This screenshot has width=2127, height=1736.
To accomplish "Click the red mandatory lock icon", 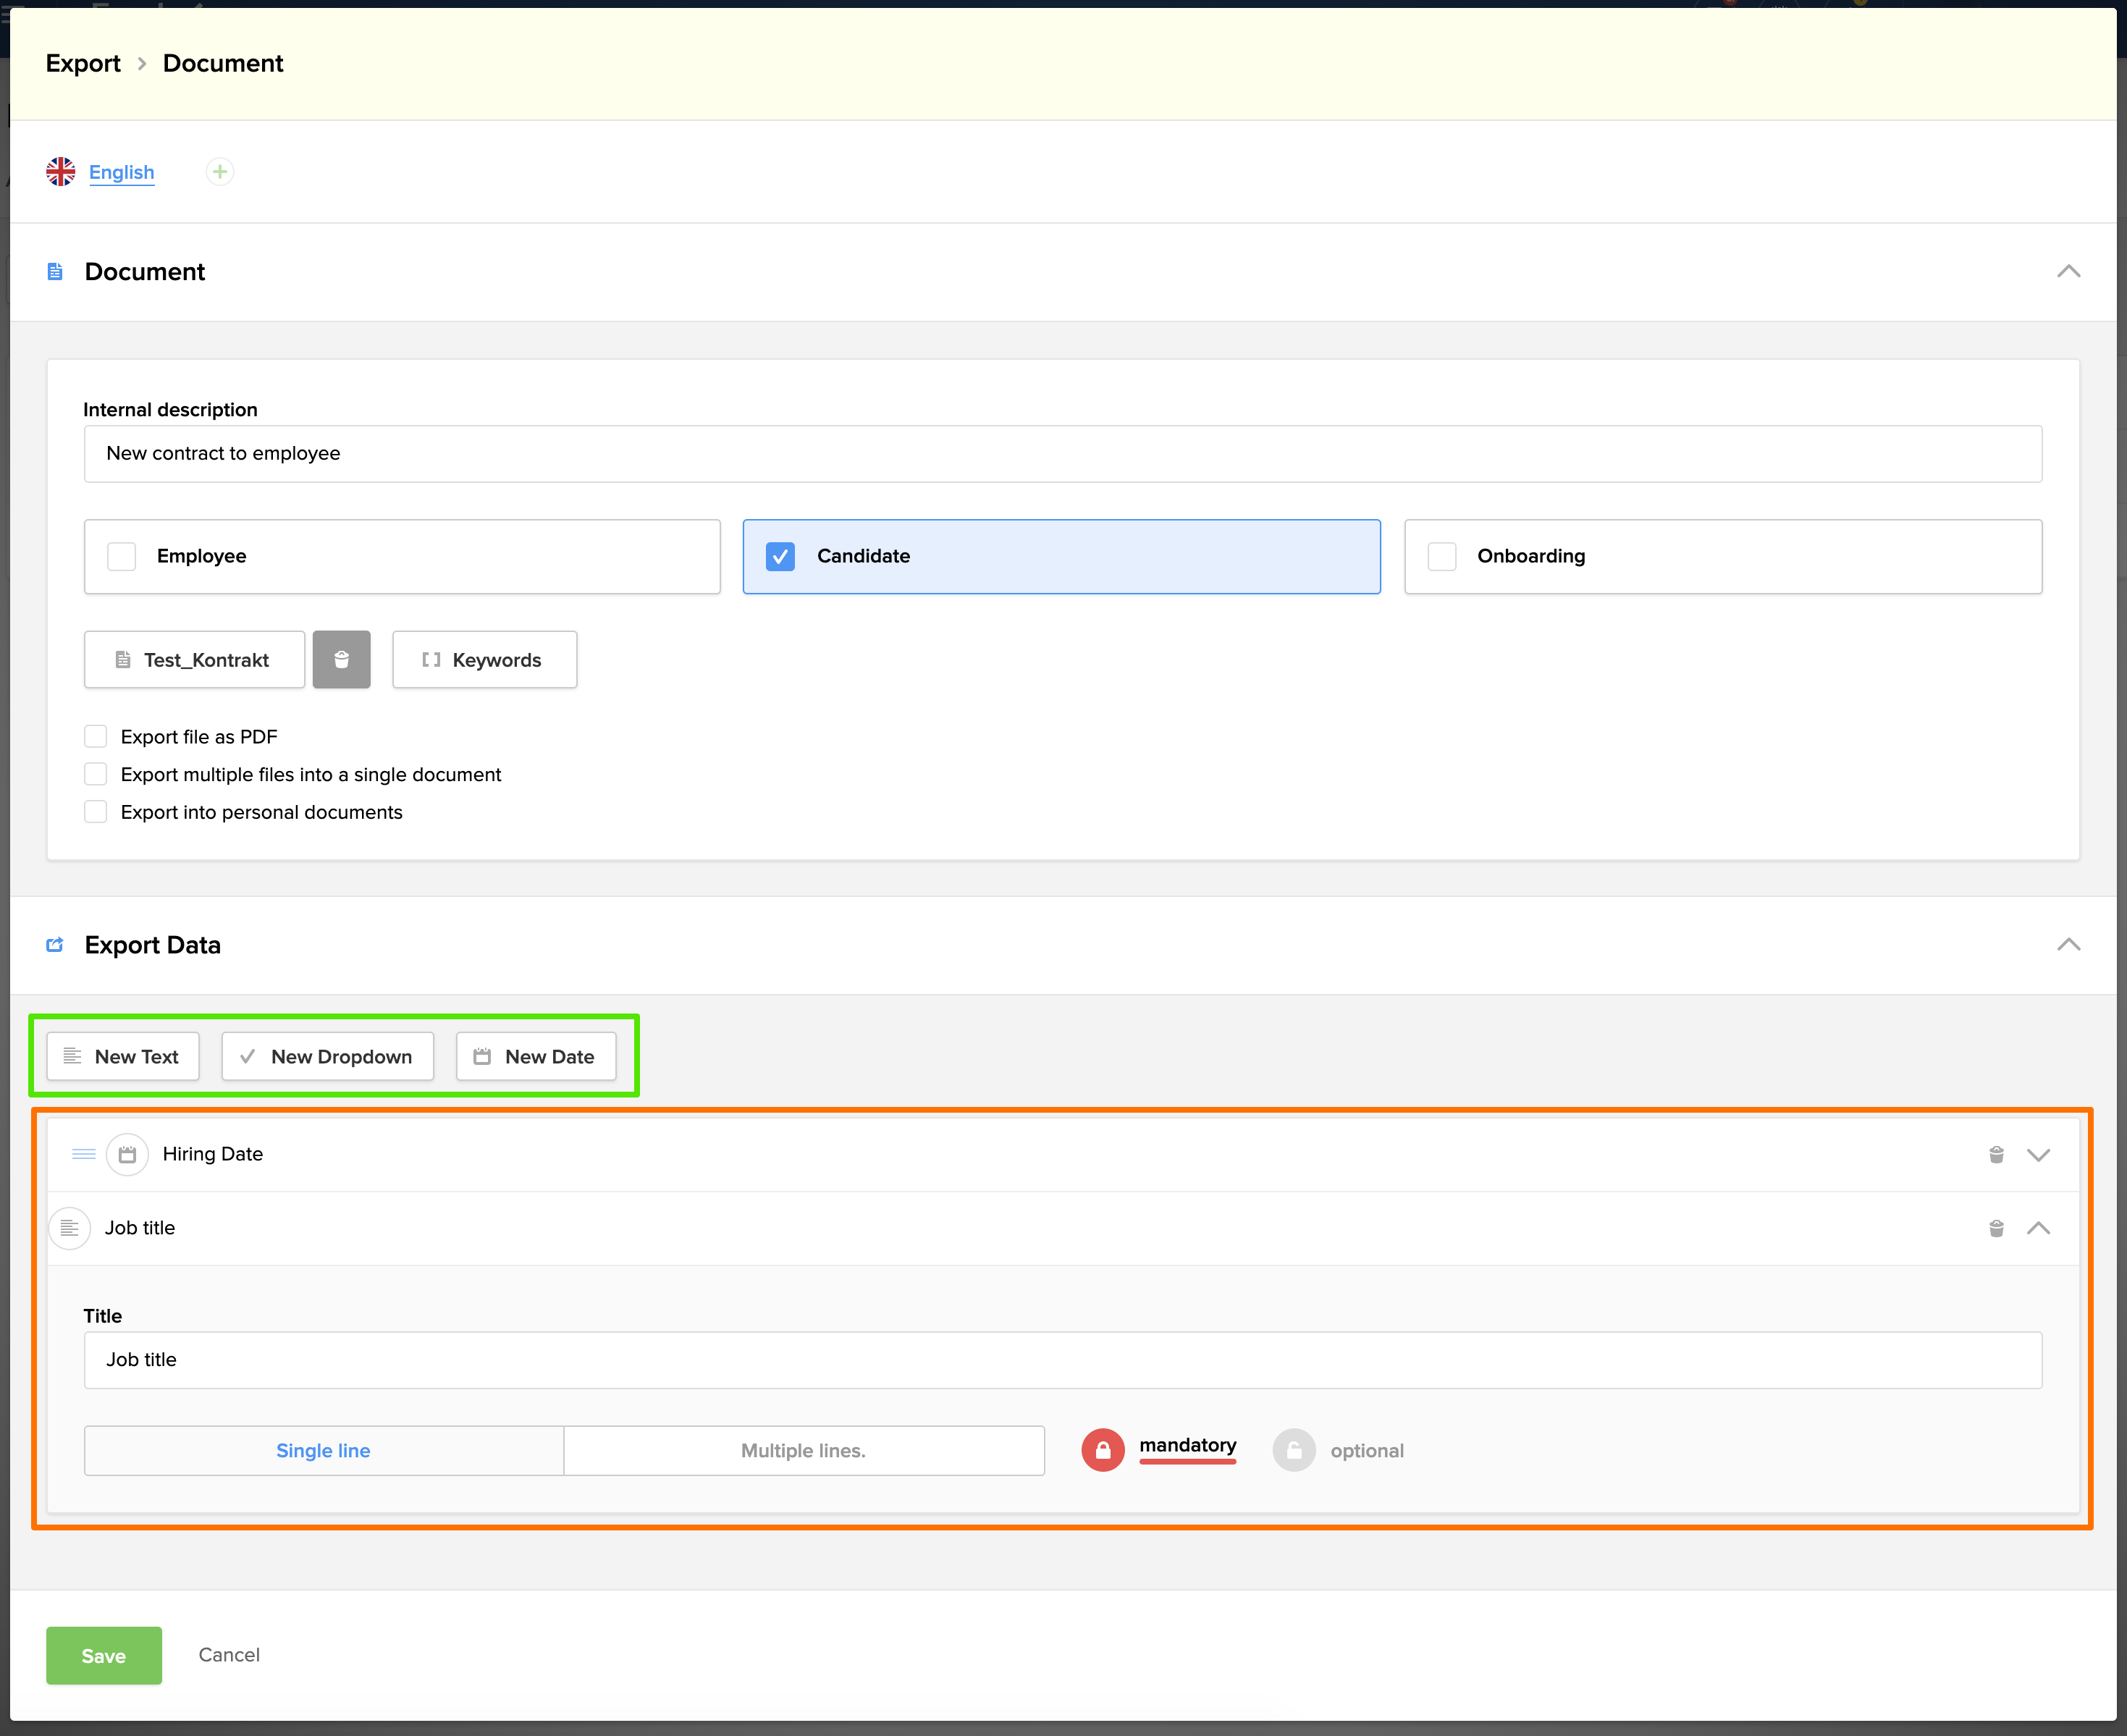I will (1103, 1450).
